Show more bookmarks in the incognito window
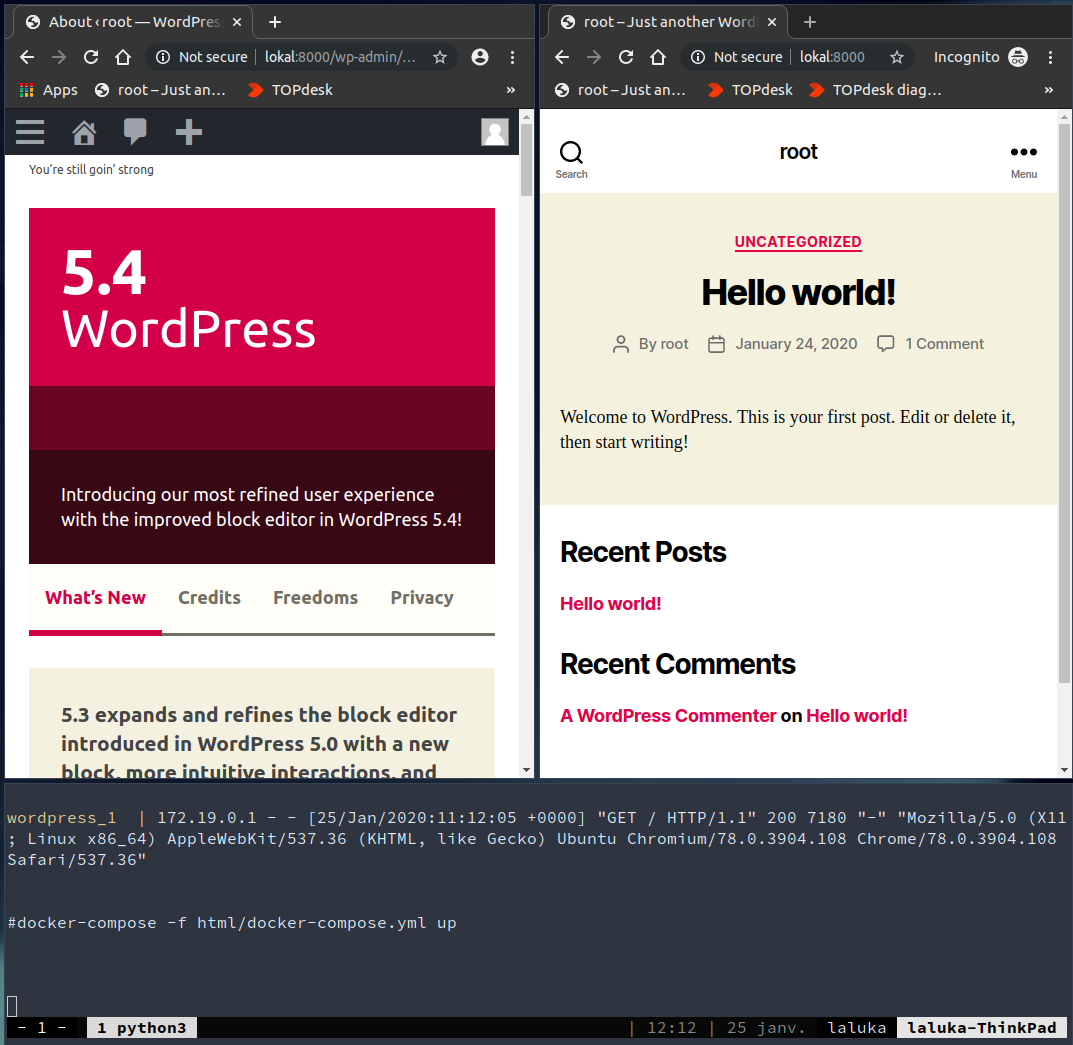The image size is (1073, 1045). click(1048, 90)
